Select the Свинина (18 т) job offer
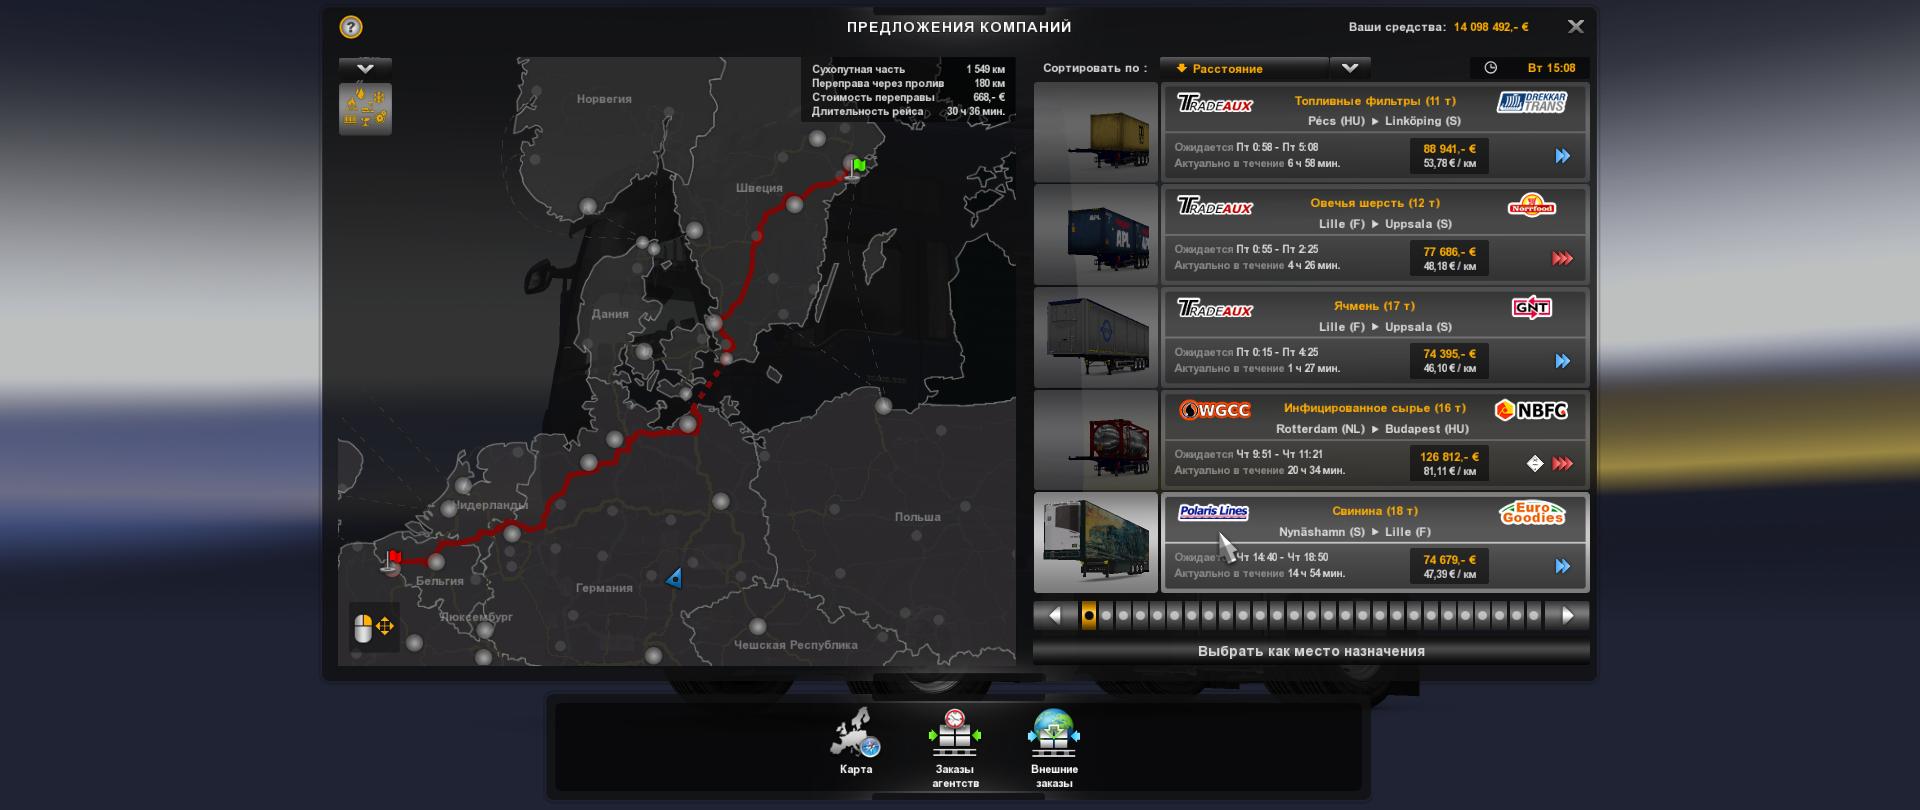Screen dimensions: 1920x810 tap(1374, 542)
